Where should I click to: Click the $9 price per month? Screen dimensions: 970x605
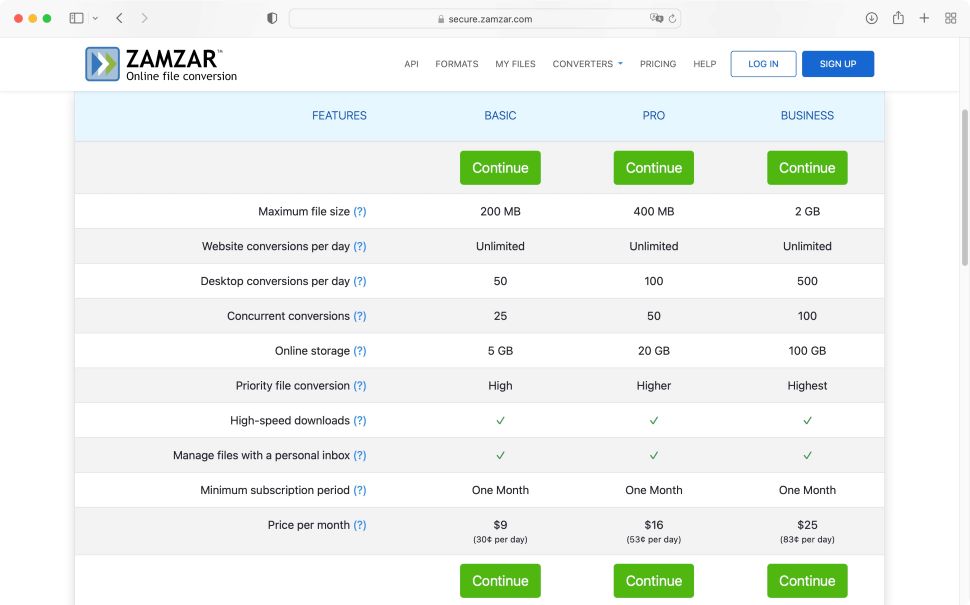coord(500,525)
